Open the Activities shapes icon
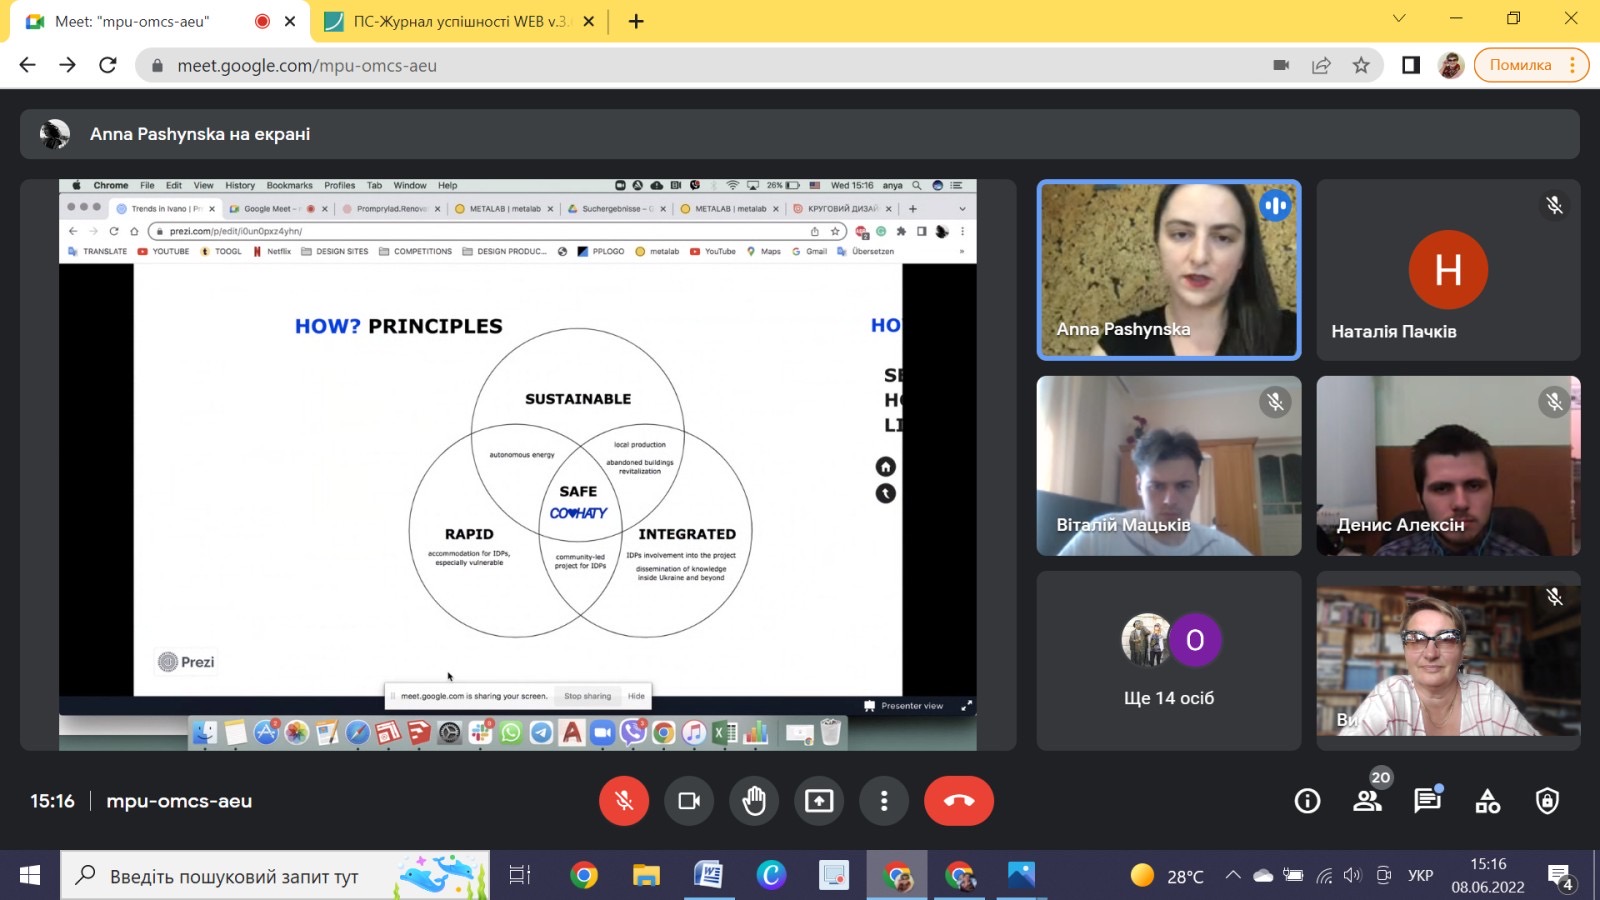1600x900 pixels. pos(1488,801)
